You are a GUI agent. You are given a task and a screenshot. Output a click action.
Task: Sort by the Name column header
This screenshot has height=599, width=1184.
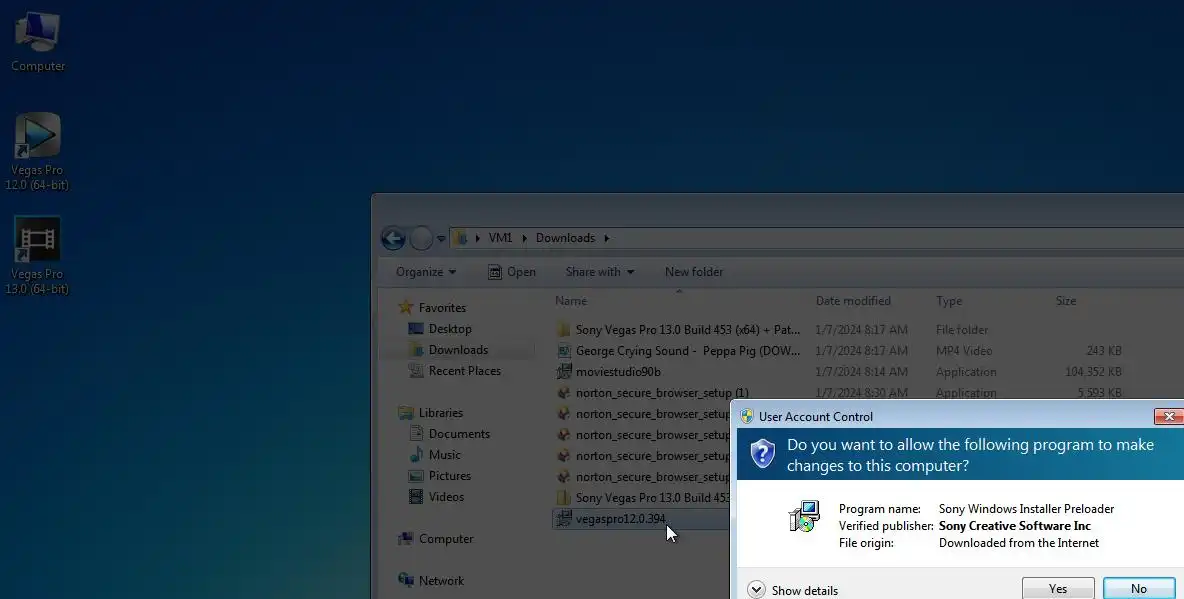coord(571,301)
